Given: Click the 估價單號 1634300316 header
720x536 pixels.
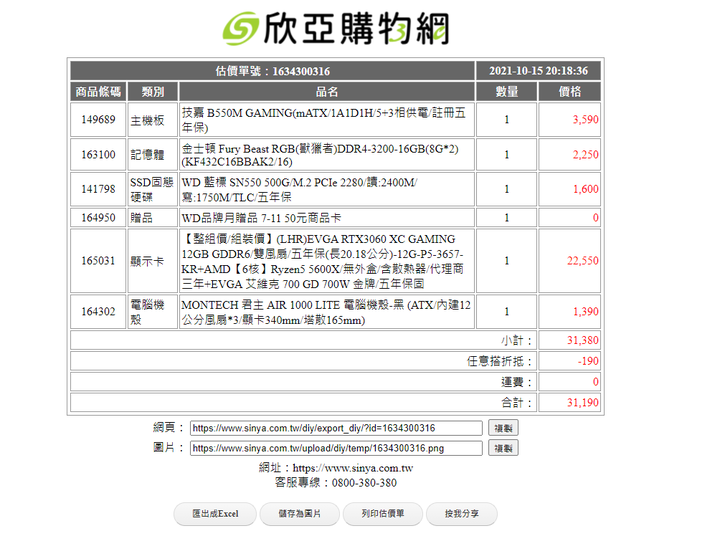Looking at the screenshot, I should click(272, 71).
